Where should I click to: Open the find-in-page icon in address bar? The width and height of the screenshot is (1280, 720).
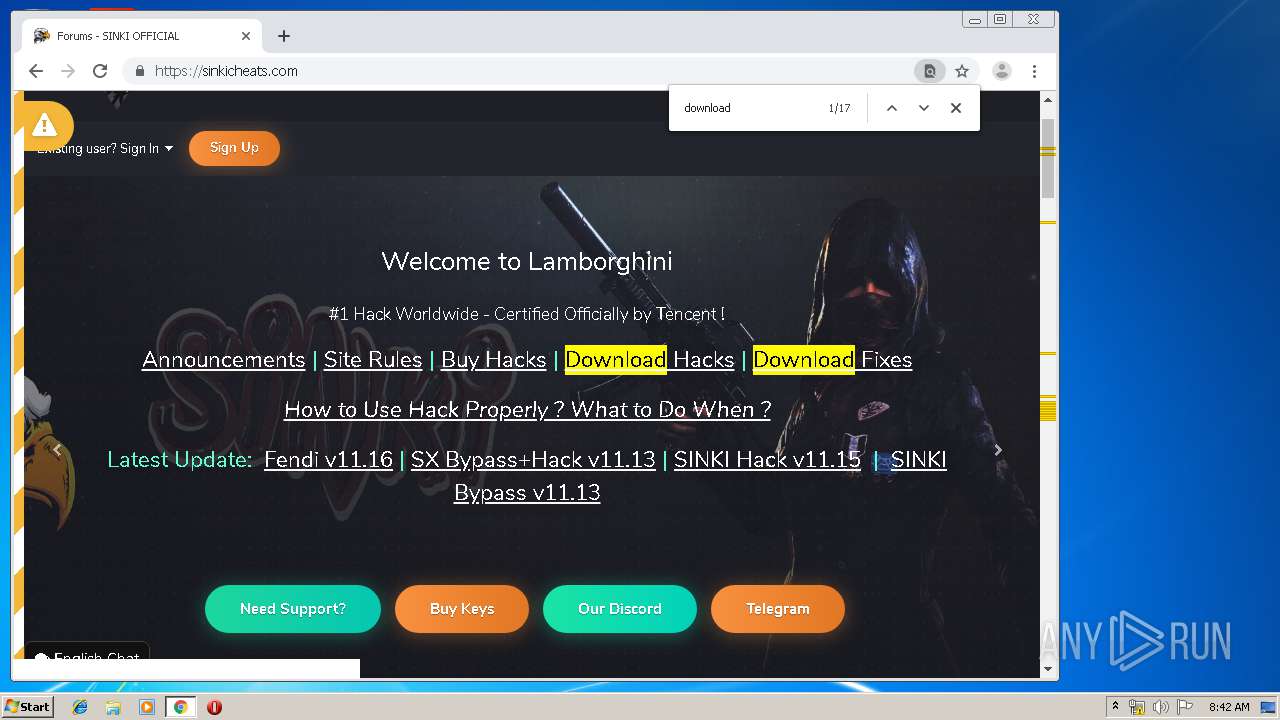(930, 71)
